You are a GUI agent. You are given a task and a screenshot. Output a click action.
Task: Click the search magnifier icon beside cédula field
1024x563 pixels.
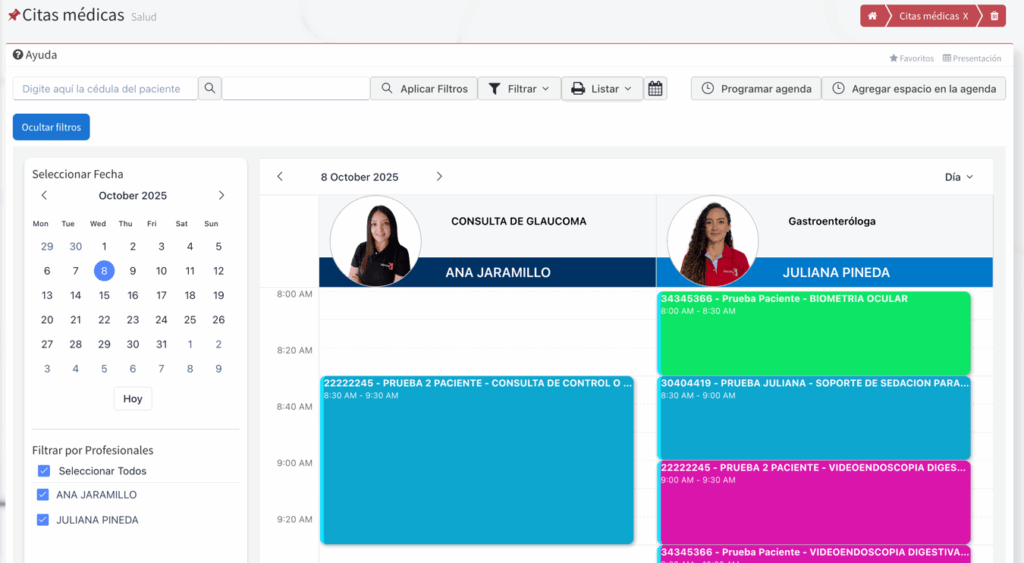pos(209,89)
